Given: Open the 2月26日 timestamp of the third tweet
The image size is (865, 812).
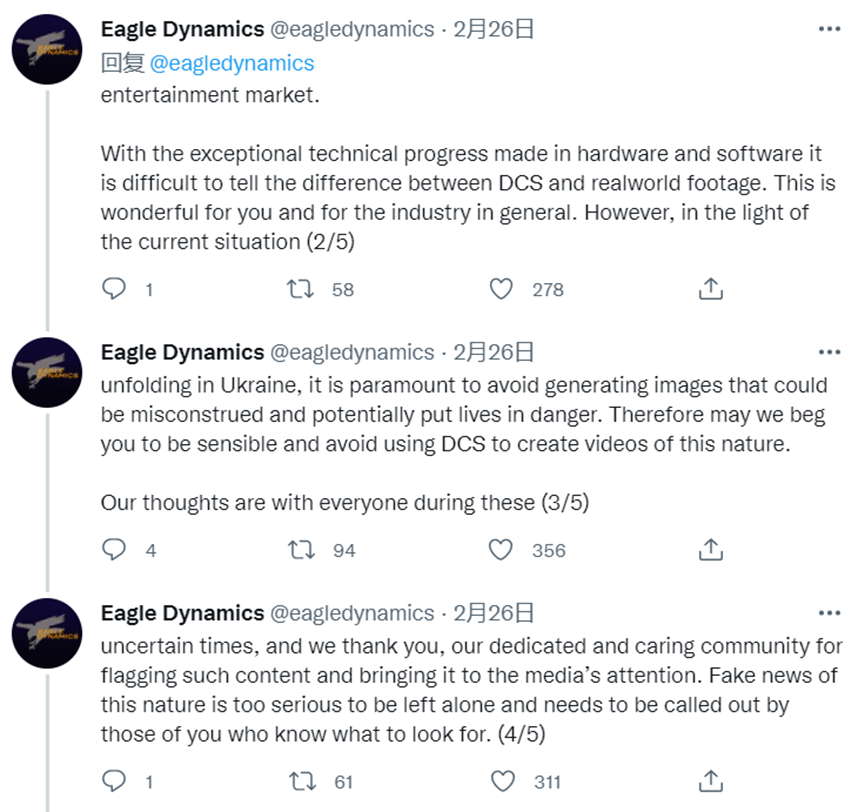Looking at the screenshot, I should click(494, 613).
